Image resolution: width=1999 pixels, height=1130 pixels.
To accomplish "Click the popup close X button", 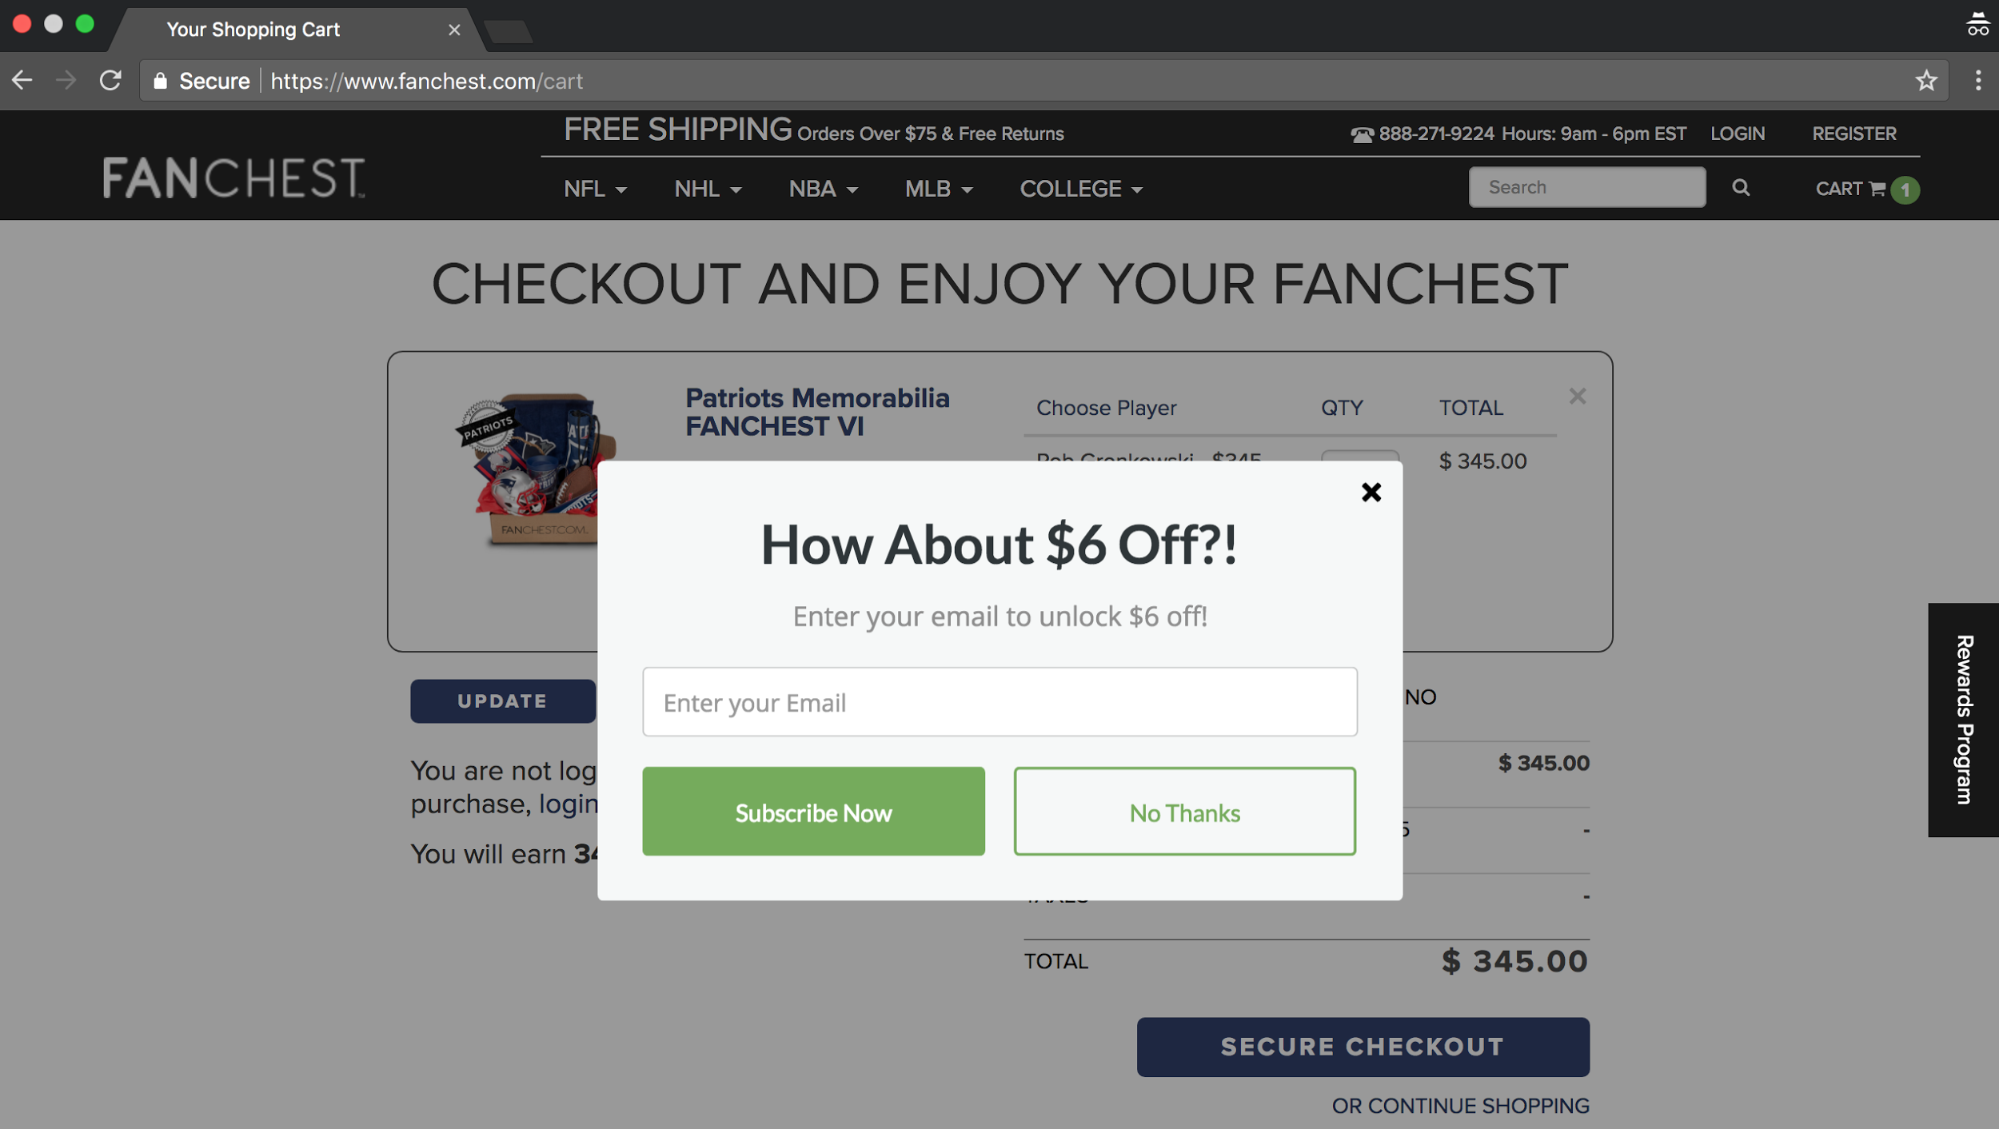I will click(1372, 492).
